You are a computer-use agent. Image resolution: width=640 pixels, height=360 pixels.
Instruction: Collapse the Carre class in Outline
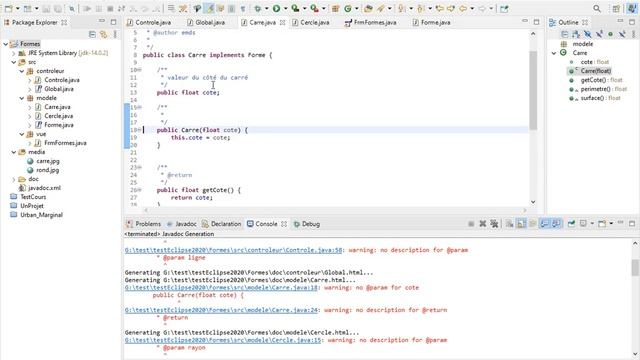(554, 53)
